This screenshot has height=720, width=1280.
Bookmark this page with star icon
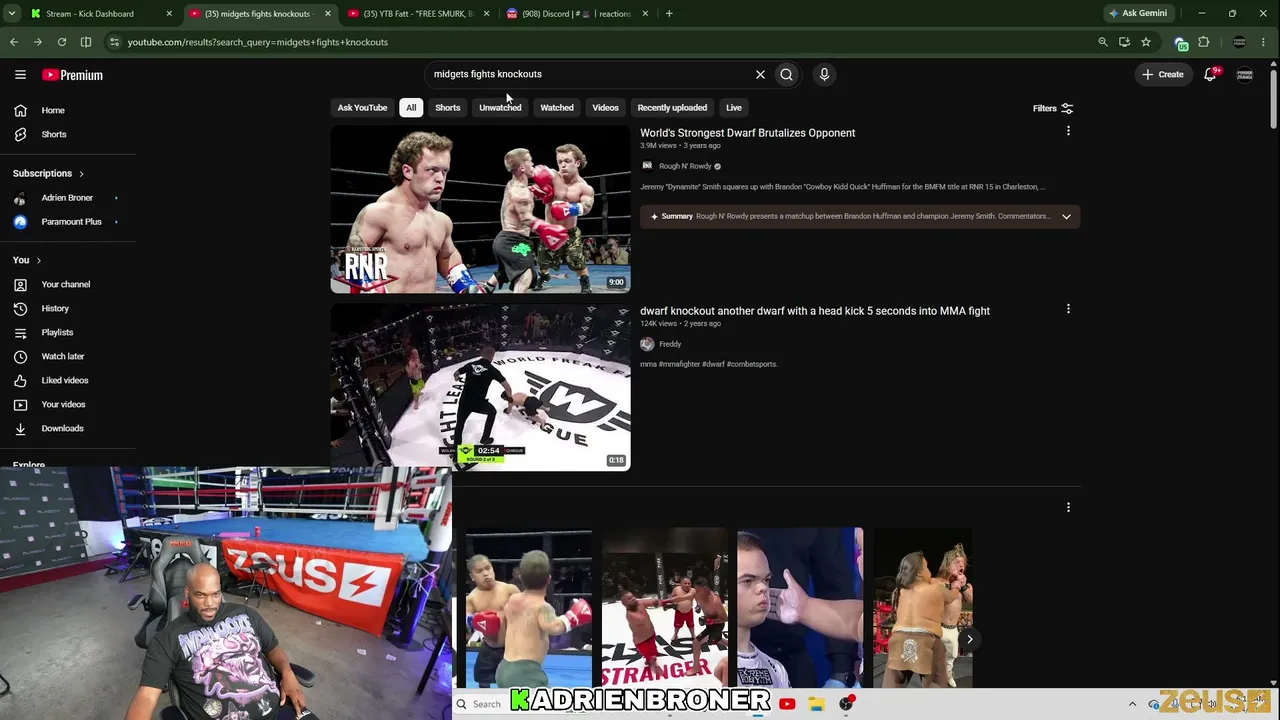pos(1146,42)
